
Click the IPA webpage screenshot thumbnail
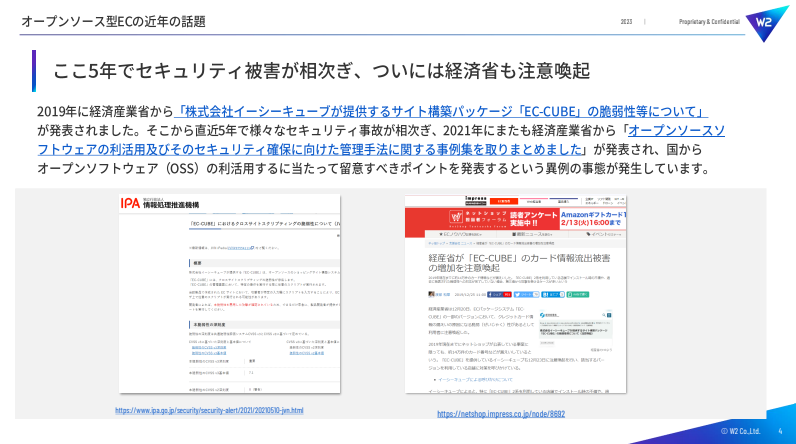click(x=229, y=293)
